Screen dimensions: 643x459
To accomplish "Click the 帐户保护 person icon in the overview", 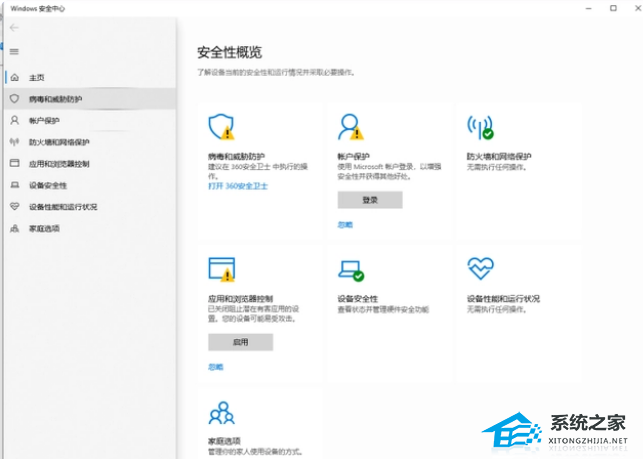I will pyautogui.click(x=351, y=126).
